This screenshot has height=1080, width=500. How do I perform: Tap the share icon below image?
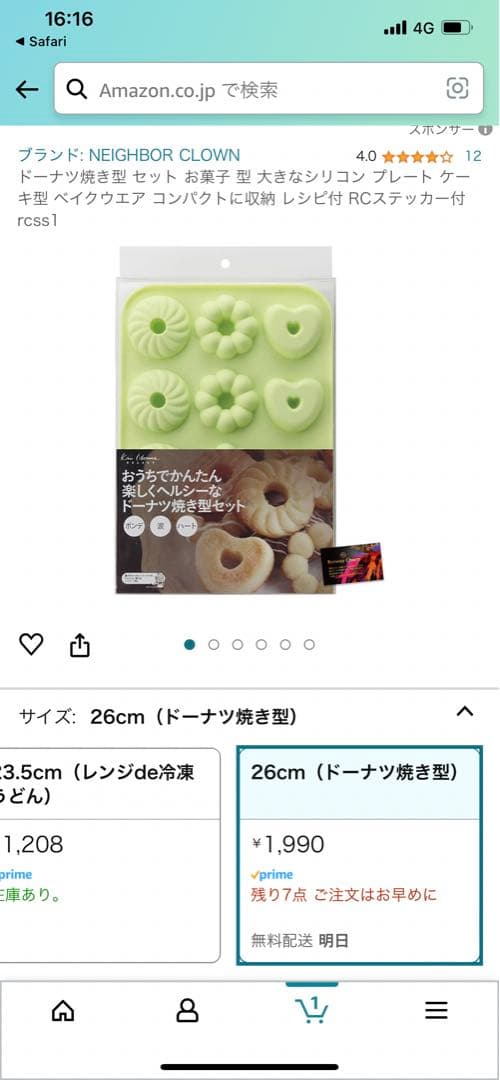[x=80, y=645]
